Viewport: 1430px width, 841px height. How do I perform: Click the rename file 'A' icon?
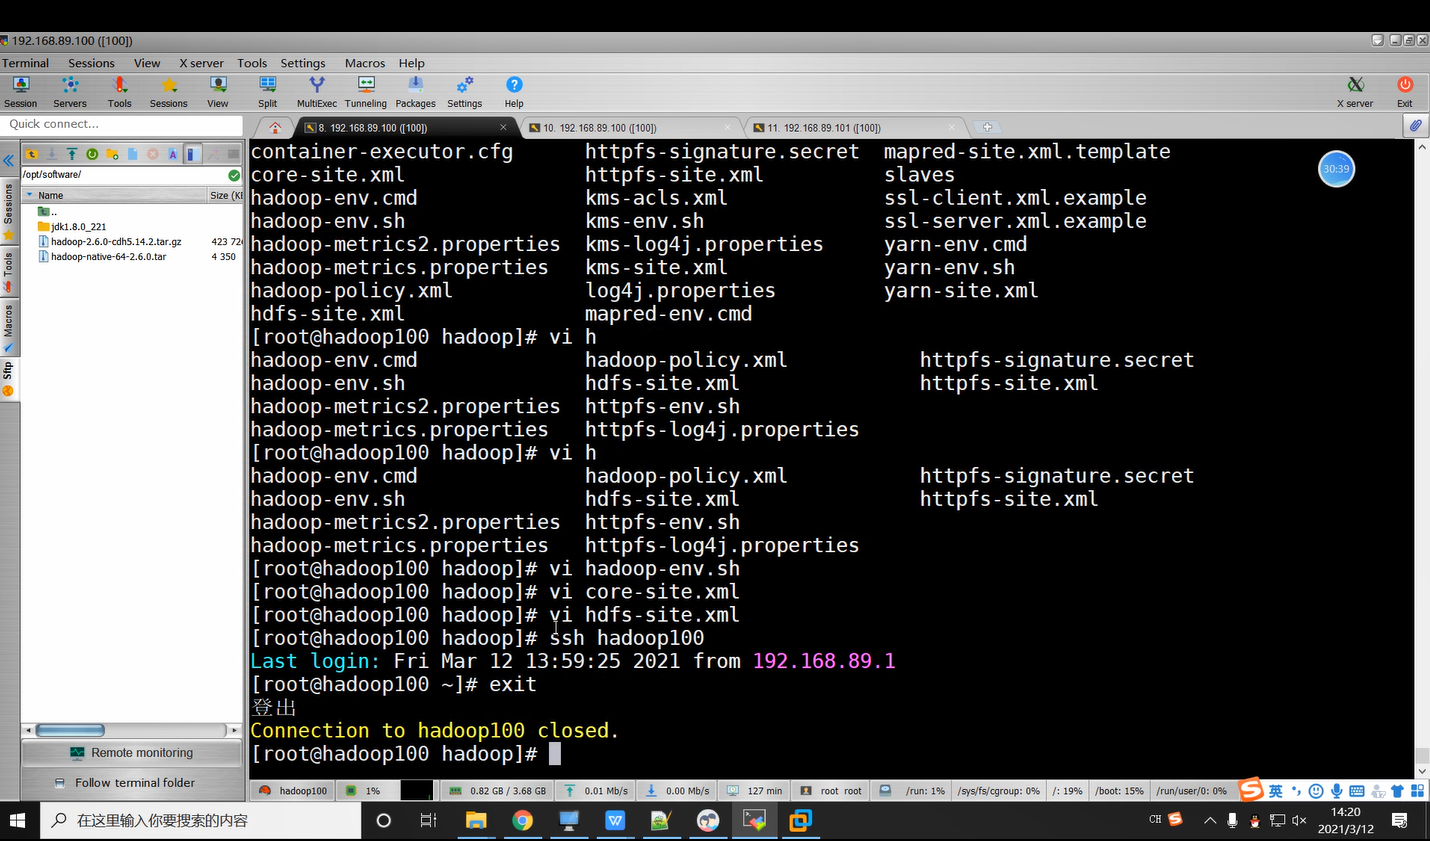tap(173, 154)
